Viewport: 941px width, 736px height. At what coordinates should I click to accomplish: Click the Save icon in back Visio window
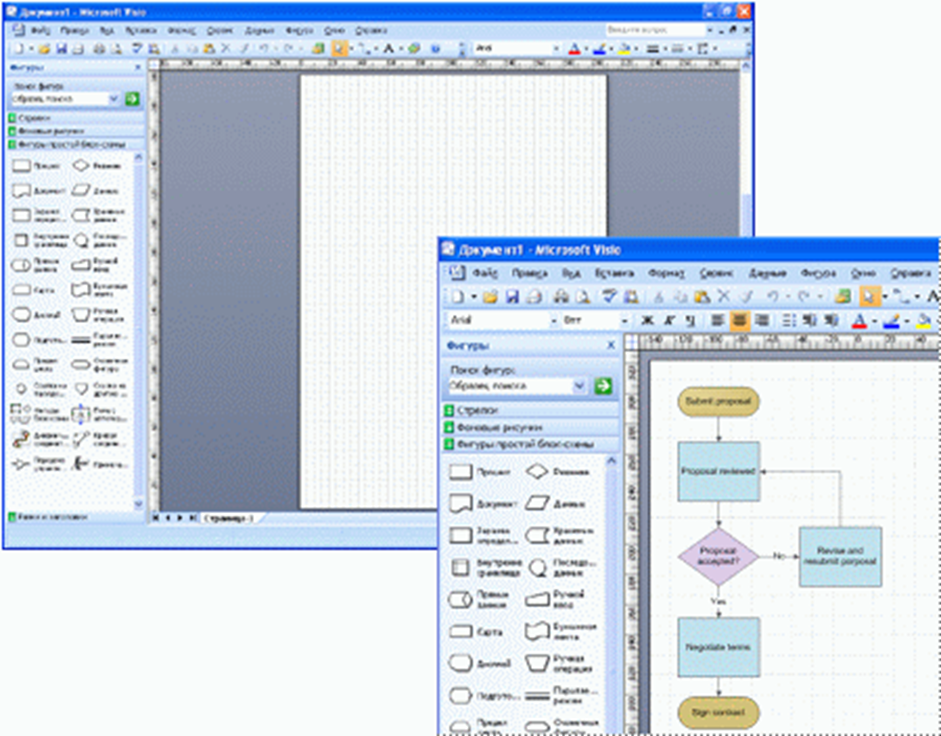tap(62, 49)
